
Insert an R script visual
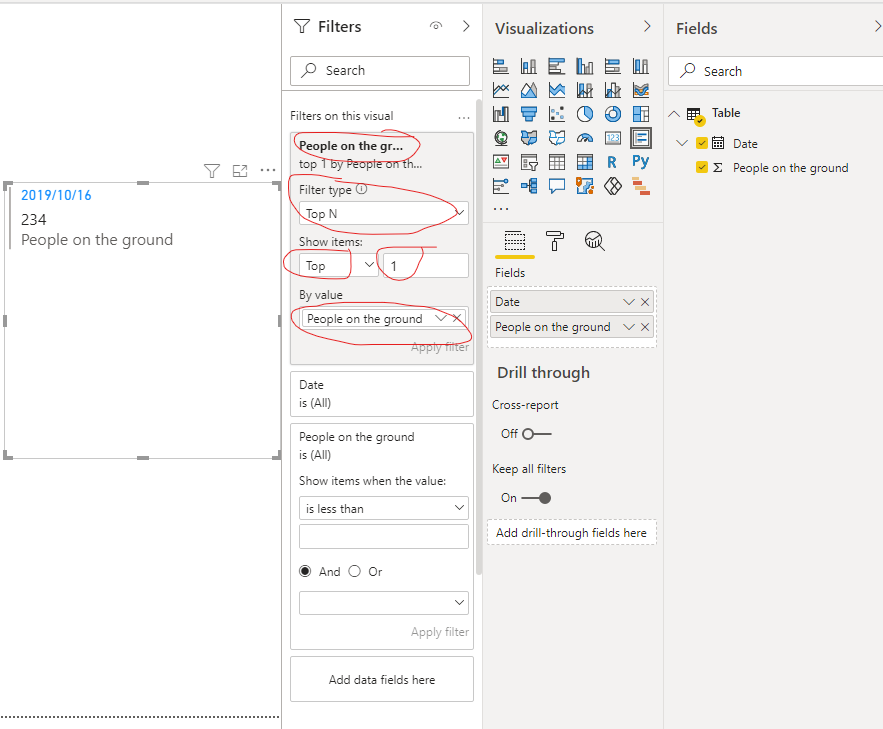(x=613, y=162)
